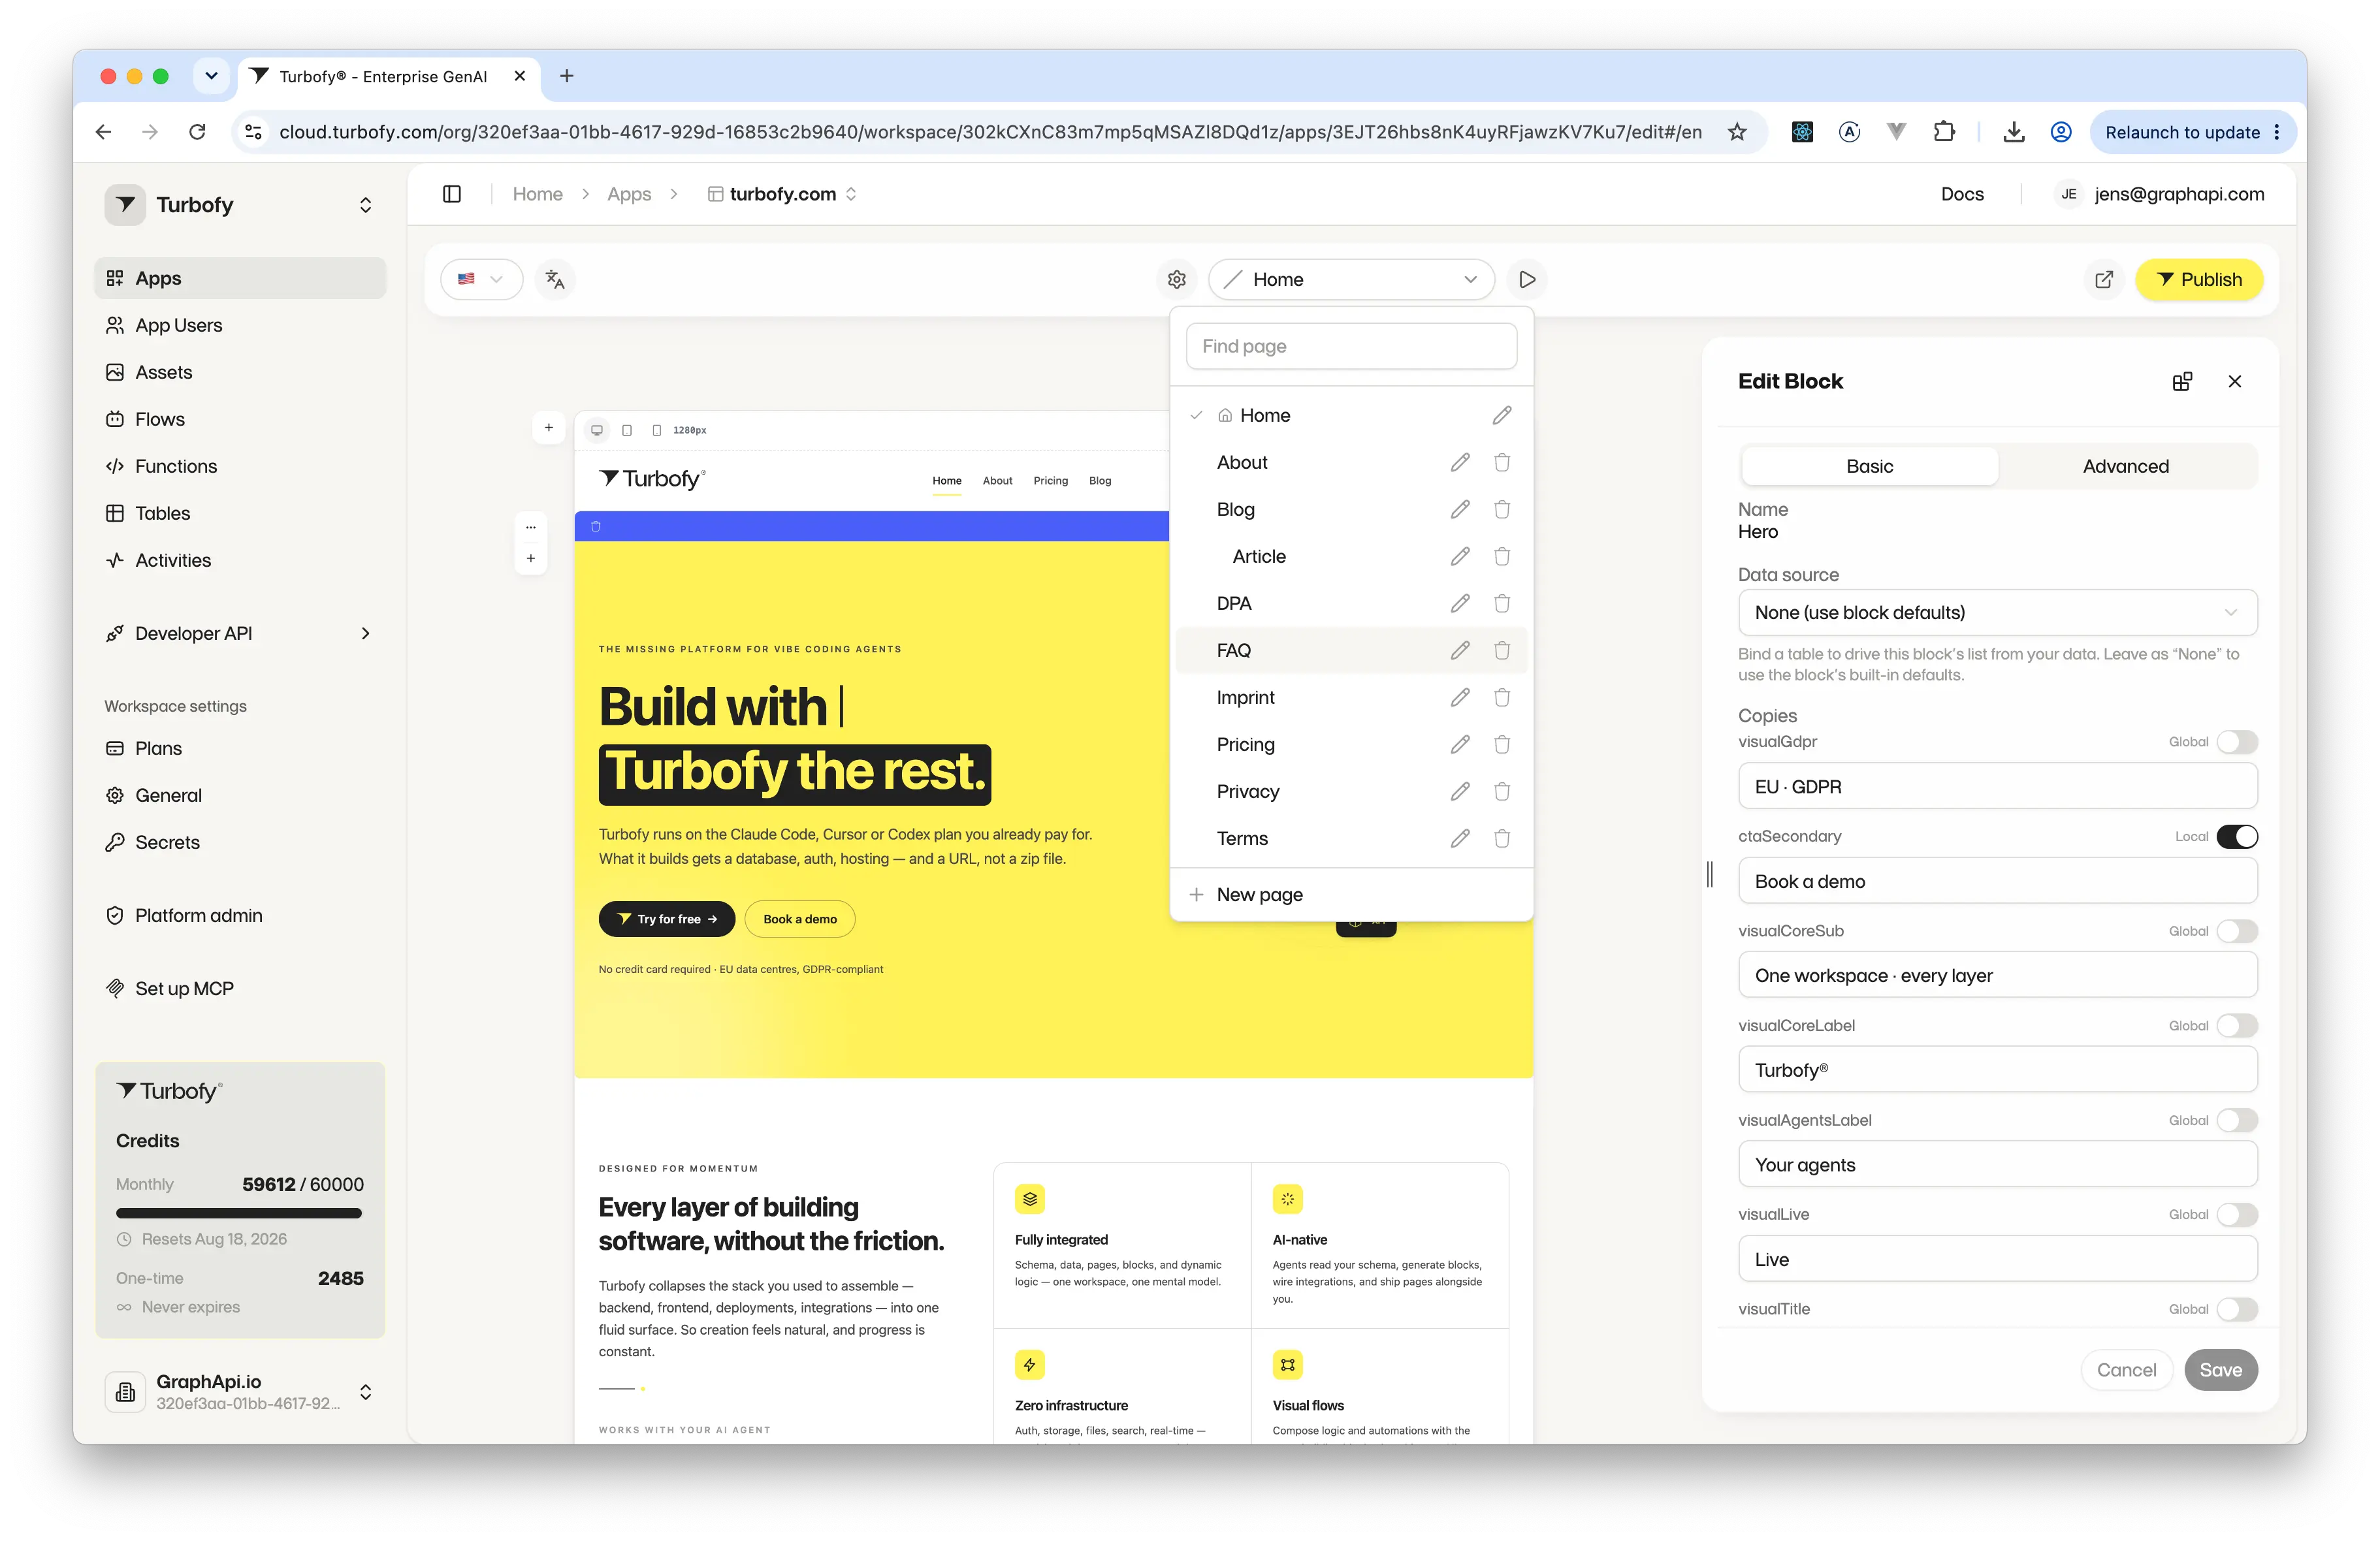Toggle visualCoreSub Global switch
This screenshot has width=2380, height=1541.
pyautogui.click(x=2237, y=931)
